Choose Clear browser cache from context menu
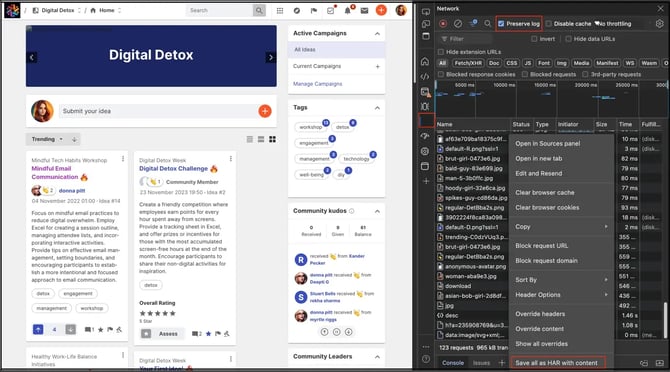This screenshot has width=670, height=372. click(x=545, y=193)
